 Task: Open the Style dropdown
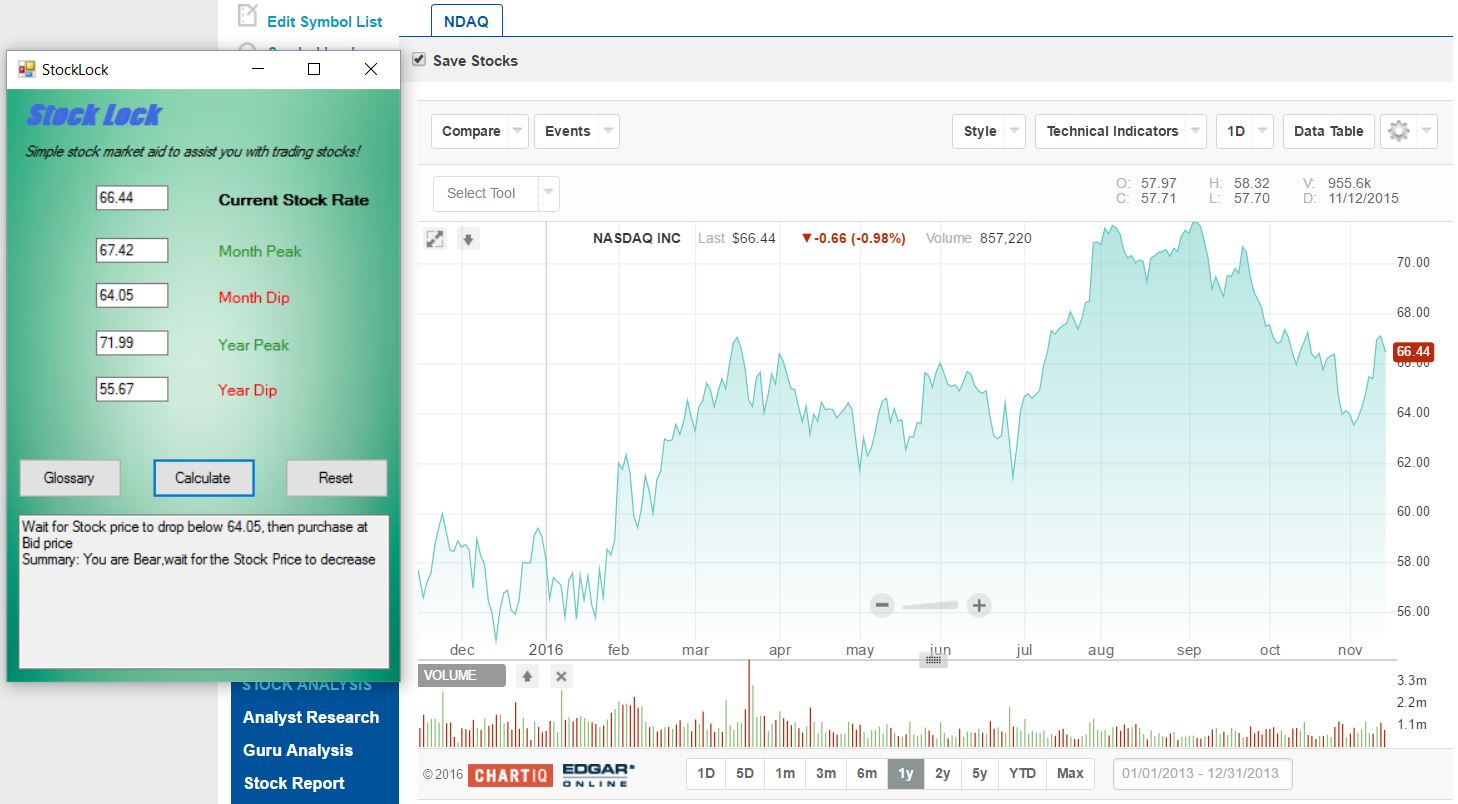pyautogui.click(x=989, y=131)
